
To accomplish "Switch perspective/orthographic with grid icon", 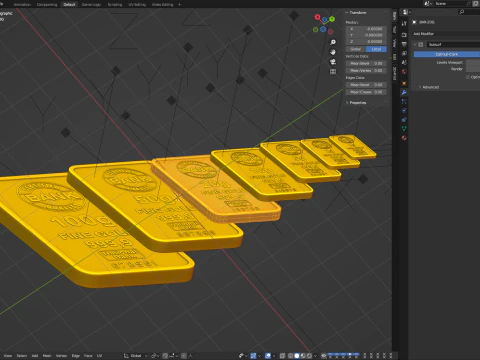I will [333, 71].
